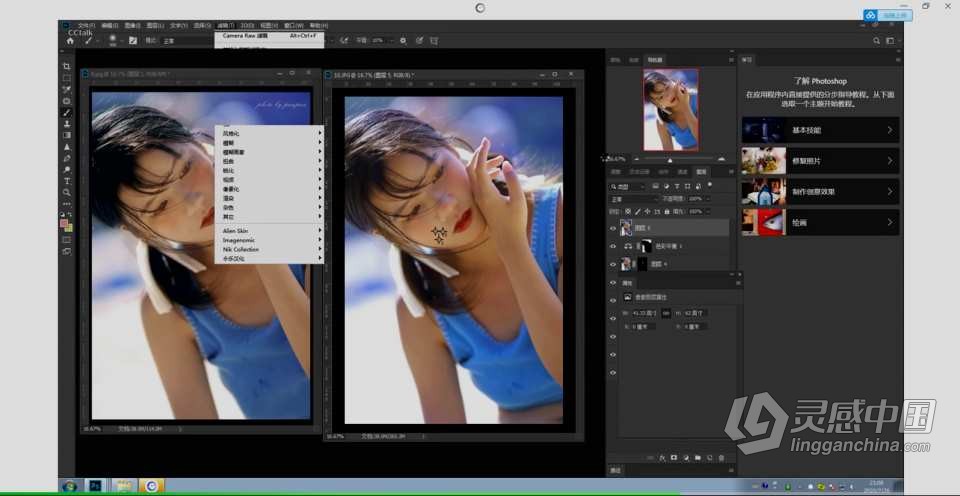Click the Search icon at top right
Screen dimensions: 960x496
tap(876, 41)
